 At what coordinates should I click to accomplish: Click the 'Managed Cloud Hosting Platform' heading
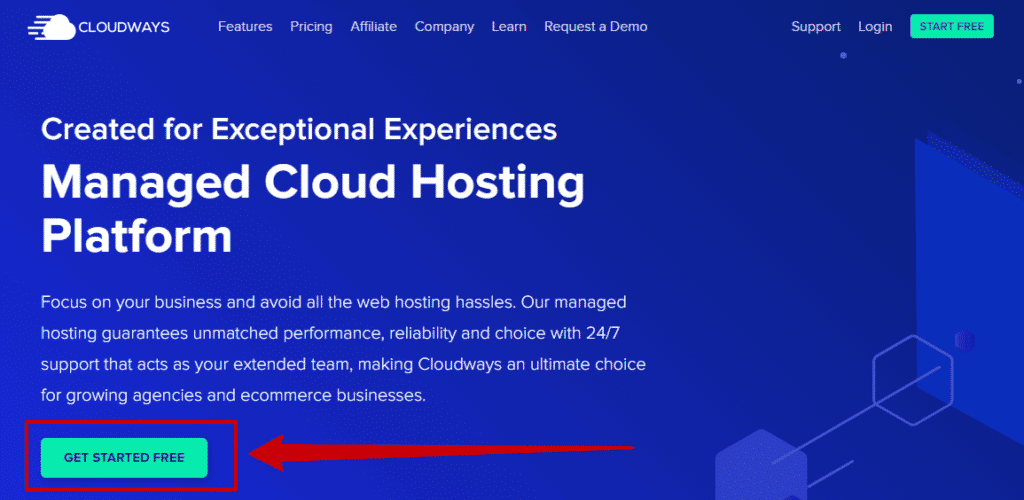(x=313, y=210)
